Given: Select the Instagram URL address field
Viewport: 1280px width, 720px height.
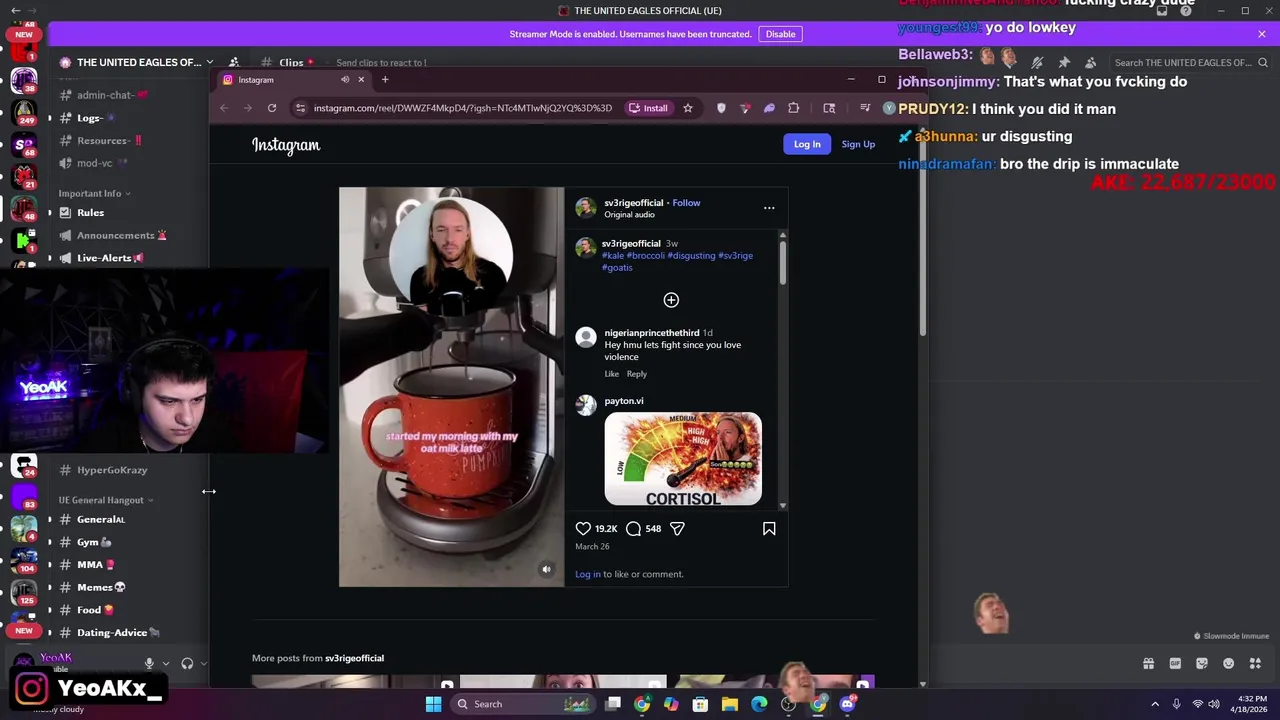Looking at the screenshot, I should click(462, 108).
